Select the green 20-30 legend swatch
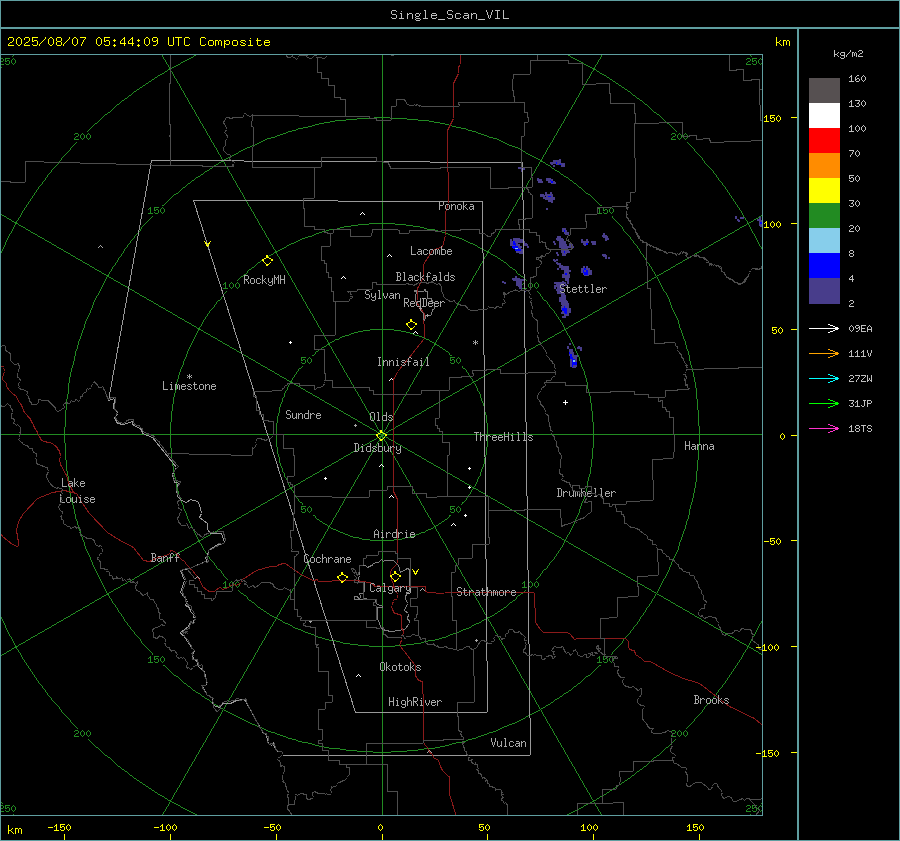This screenshot has width=900, height=841. [824, 215]
